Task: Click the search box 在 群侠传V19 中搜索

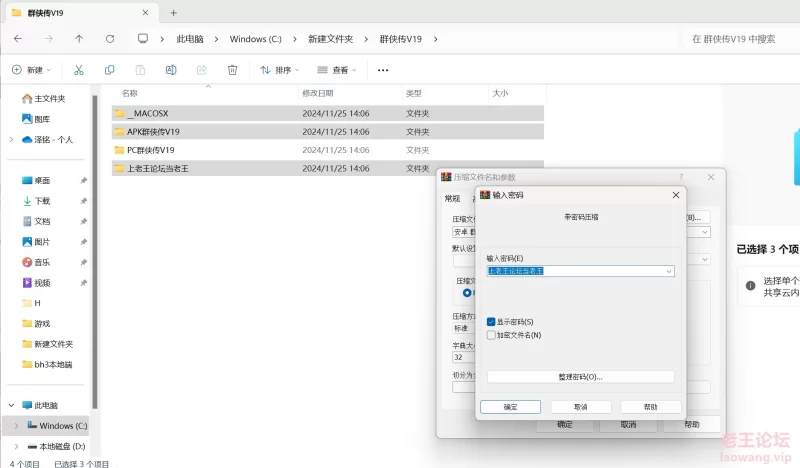Action: coord(739,39)
